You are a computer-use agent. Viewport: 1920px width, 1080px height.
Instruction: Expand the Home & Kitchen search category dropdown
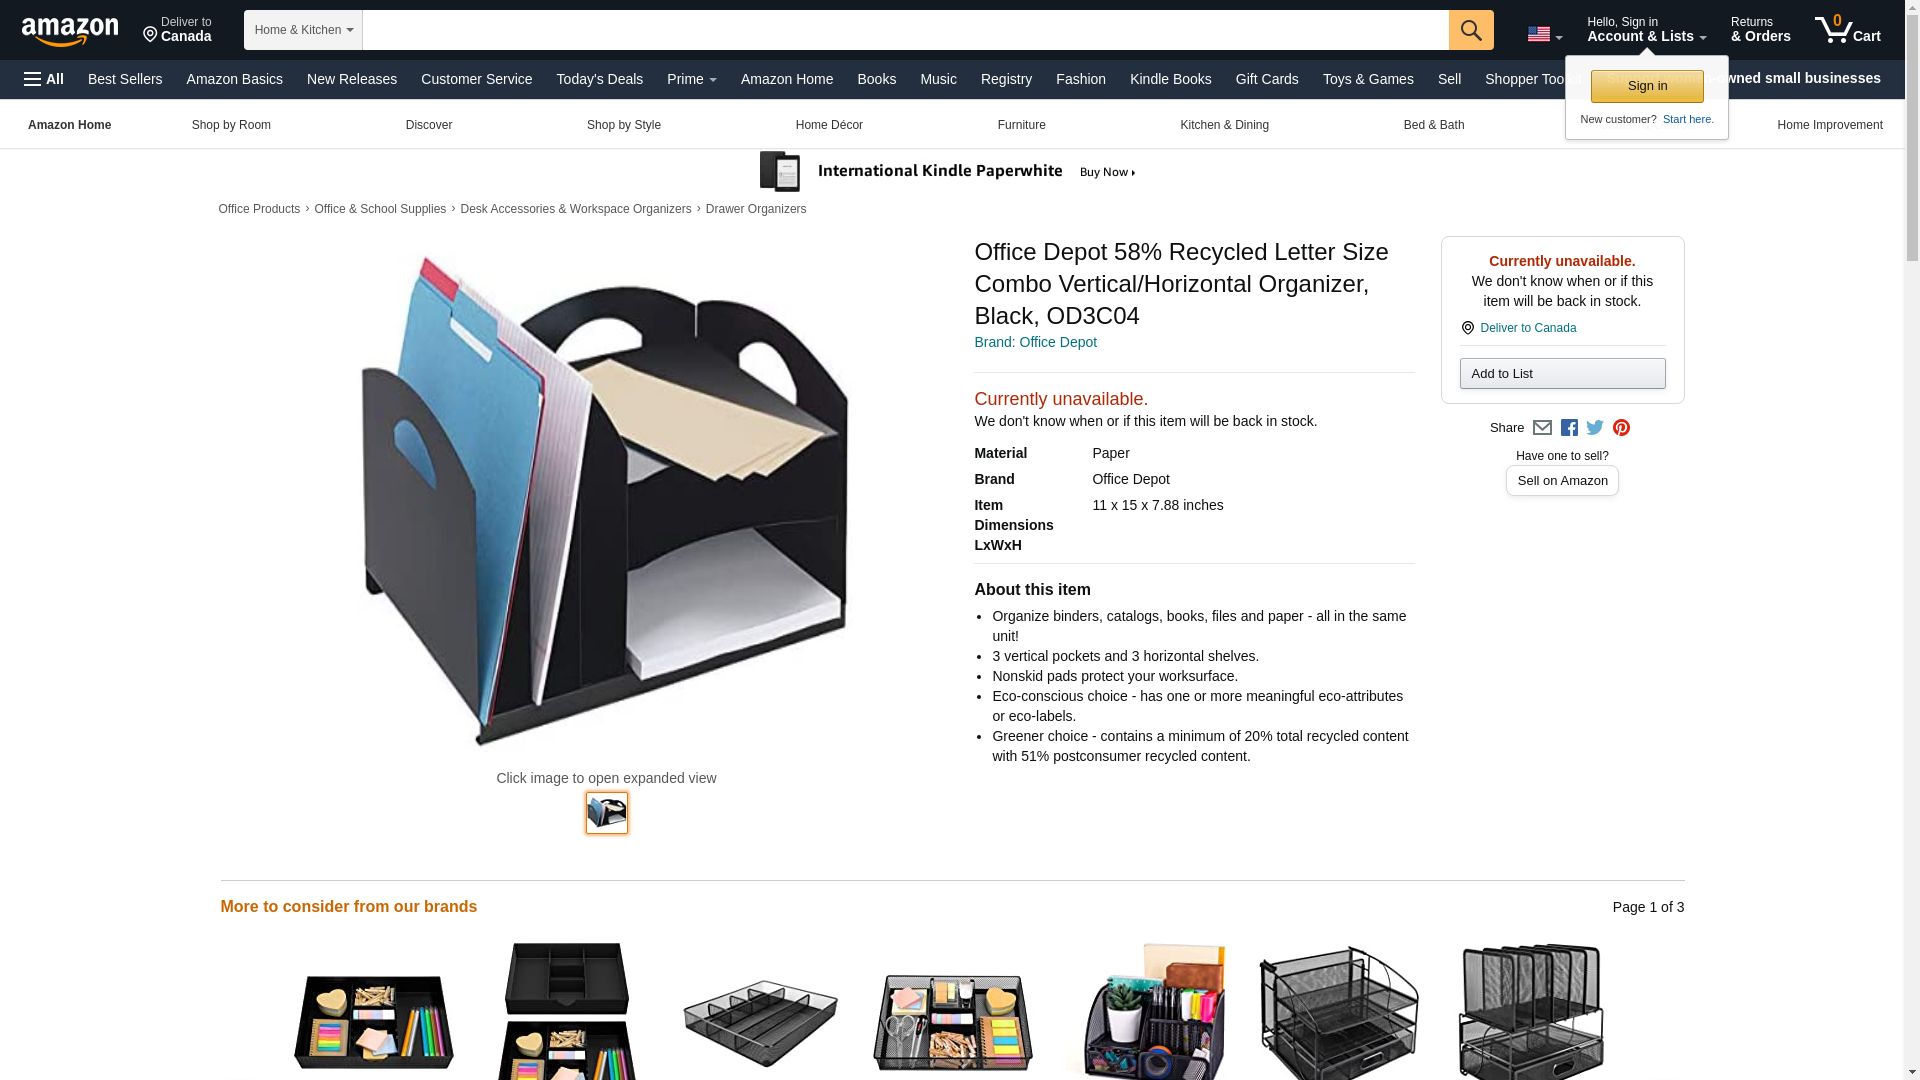coord(303,30)
